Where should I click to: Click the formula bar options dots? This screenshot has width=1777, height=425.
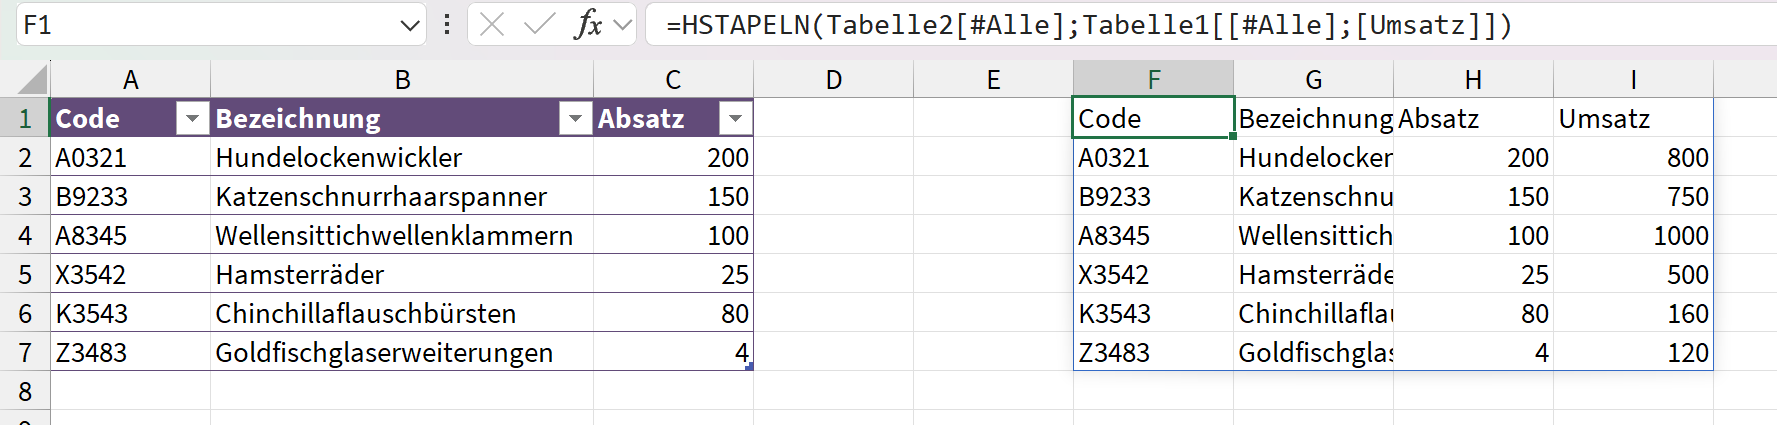coord(446,25)
